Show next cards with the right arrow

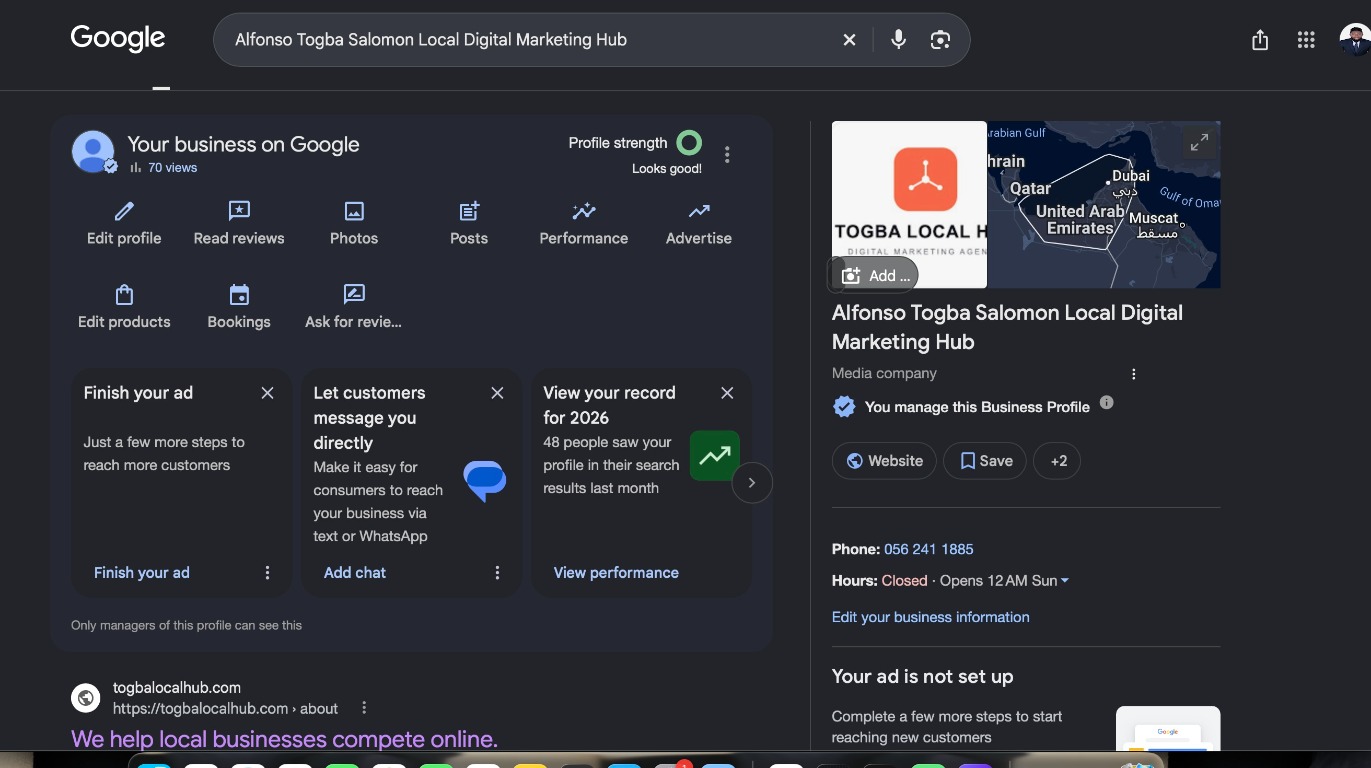(752, 483)
